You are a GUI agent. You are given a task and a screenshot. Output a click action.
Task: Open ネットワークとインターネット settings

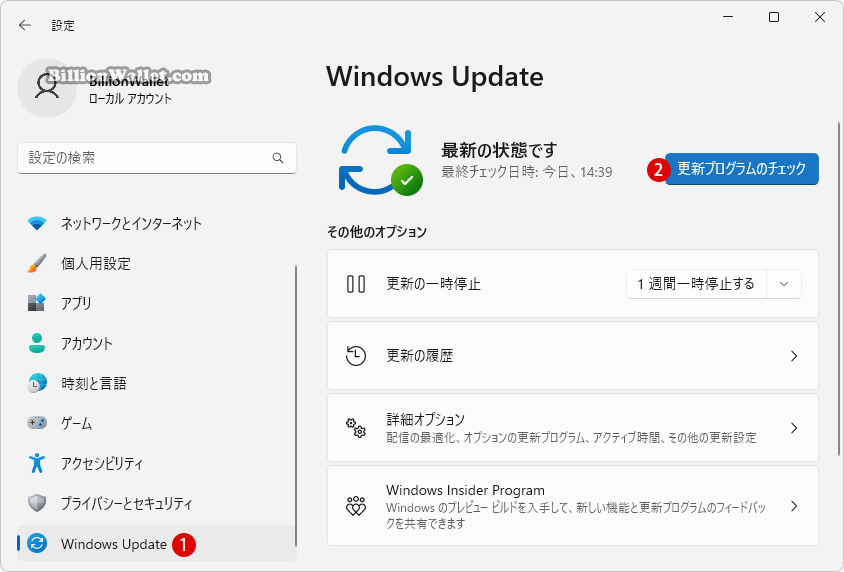click(156, 223)
